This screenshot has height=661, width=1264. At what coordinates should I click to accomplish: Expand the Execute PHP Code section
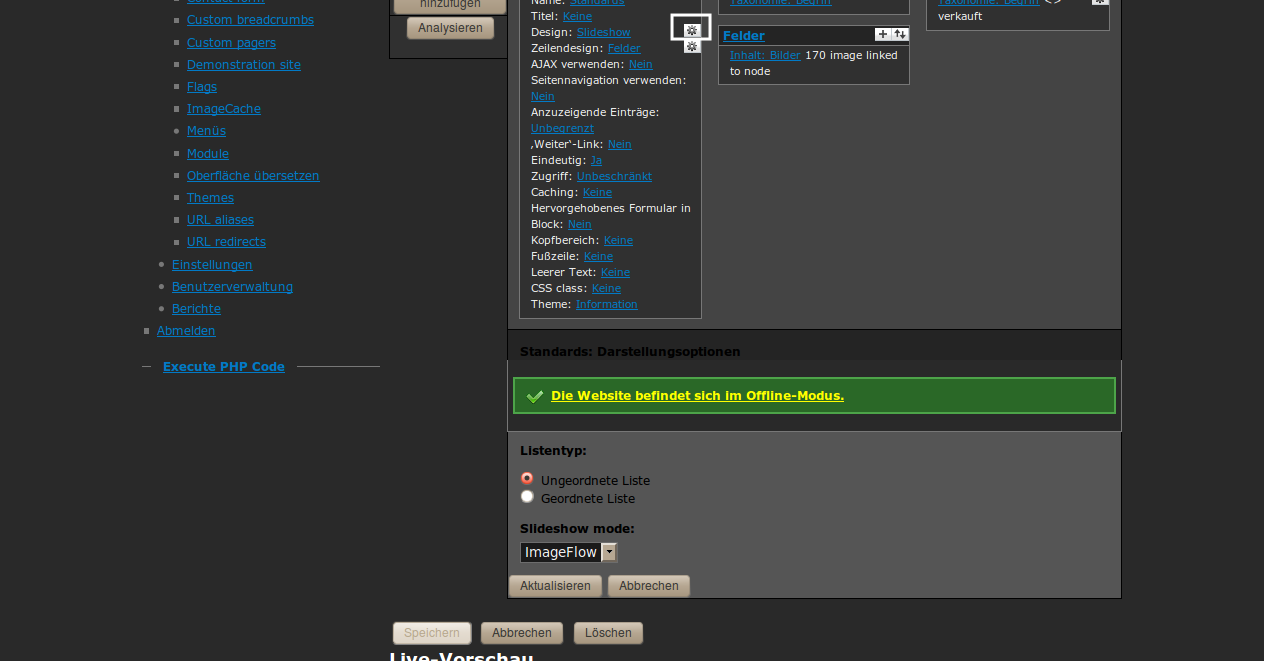[x=223, y=367]
